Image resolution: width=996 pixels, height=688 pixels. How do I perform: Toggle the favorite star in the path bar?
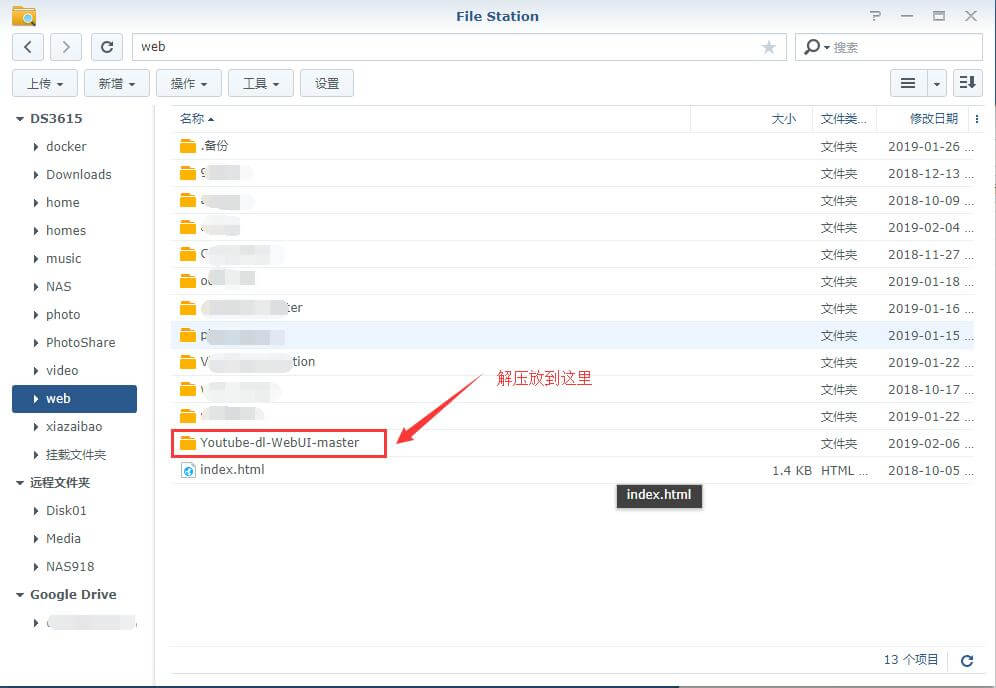click(769, 46)
